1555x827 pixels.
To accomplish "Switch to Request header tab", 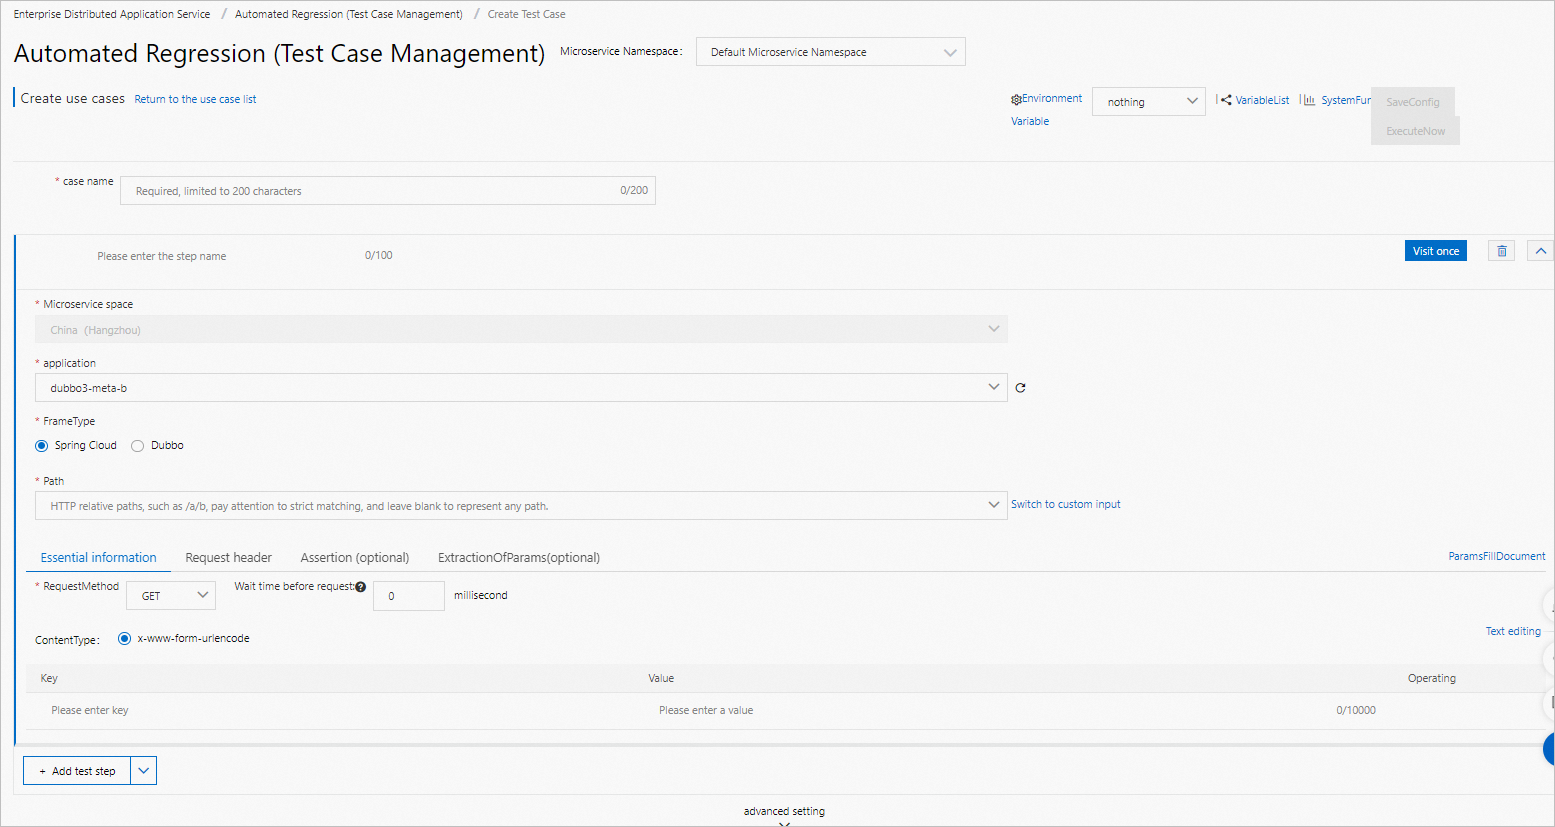I will tap(229, 558).
